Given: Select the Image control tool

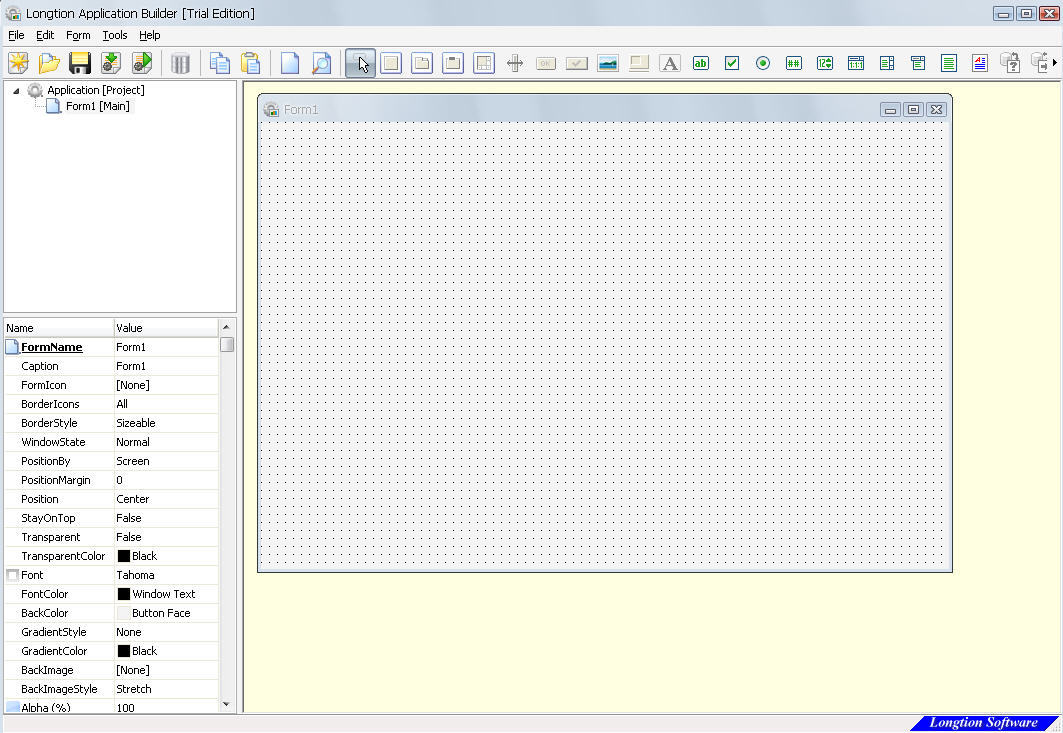Looking at the screenshot, I should pyautogui.click(x=608, y=62).
